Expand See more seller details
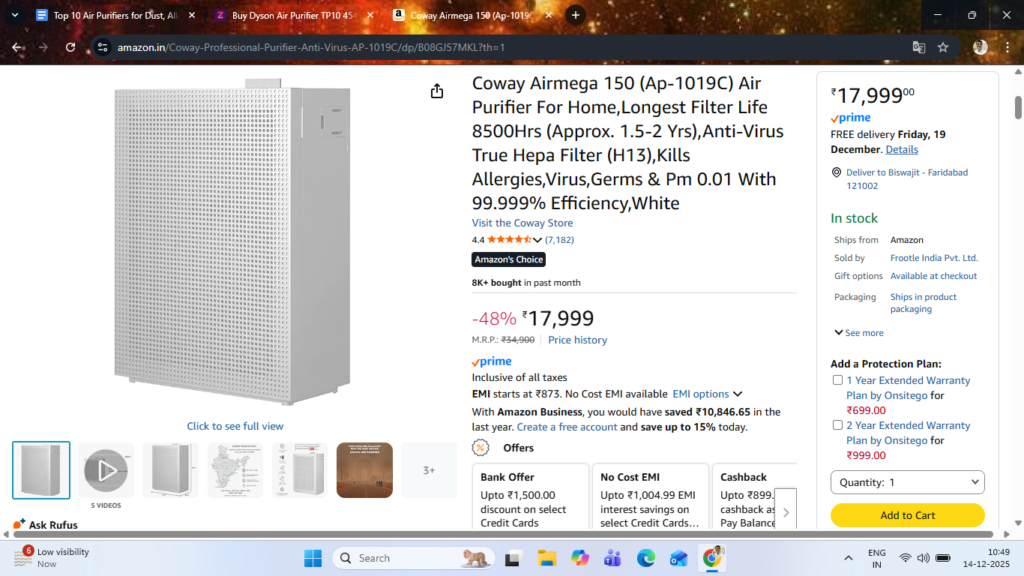Image resolution: width=1024 pixels, height=576 pixels. [859, 333]
